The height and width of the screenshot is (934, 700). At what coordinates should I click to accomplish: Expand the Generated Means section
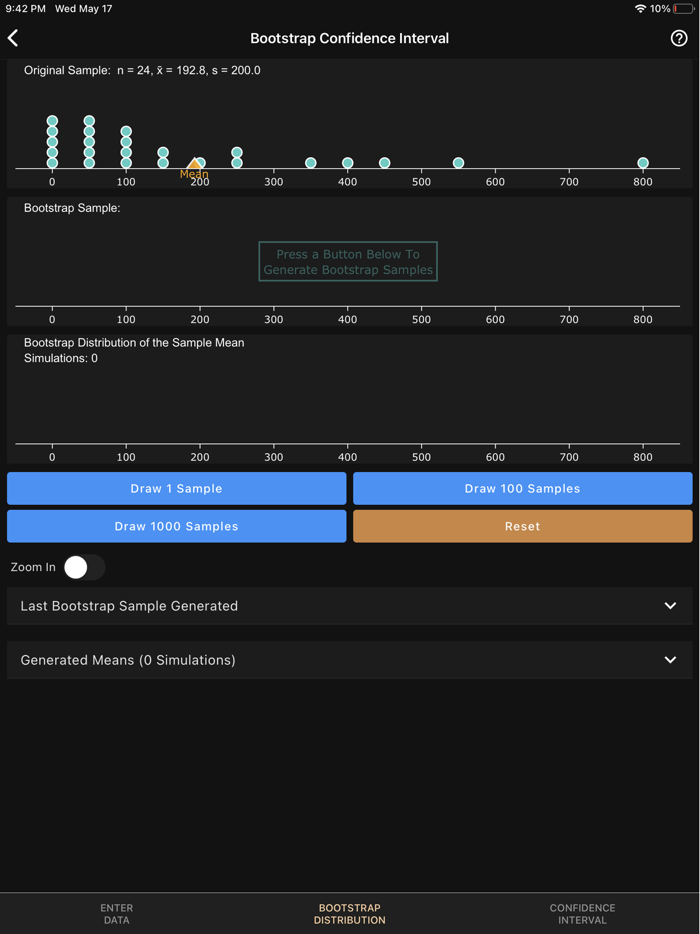coord(349,660)
